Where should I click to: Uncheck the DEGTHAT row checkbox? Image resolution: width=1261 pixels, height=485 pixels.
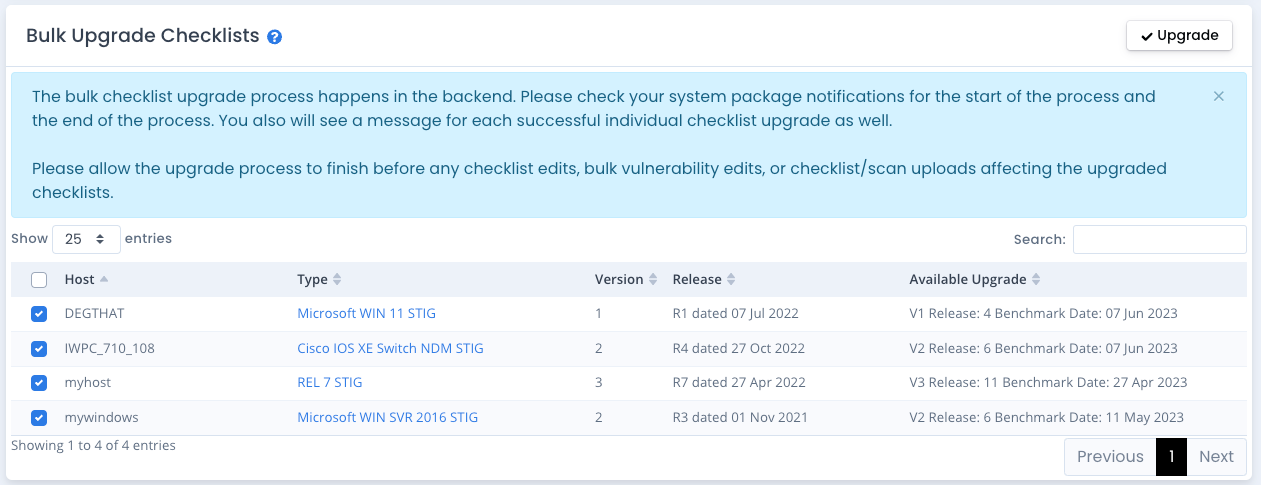point(39,314)
